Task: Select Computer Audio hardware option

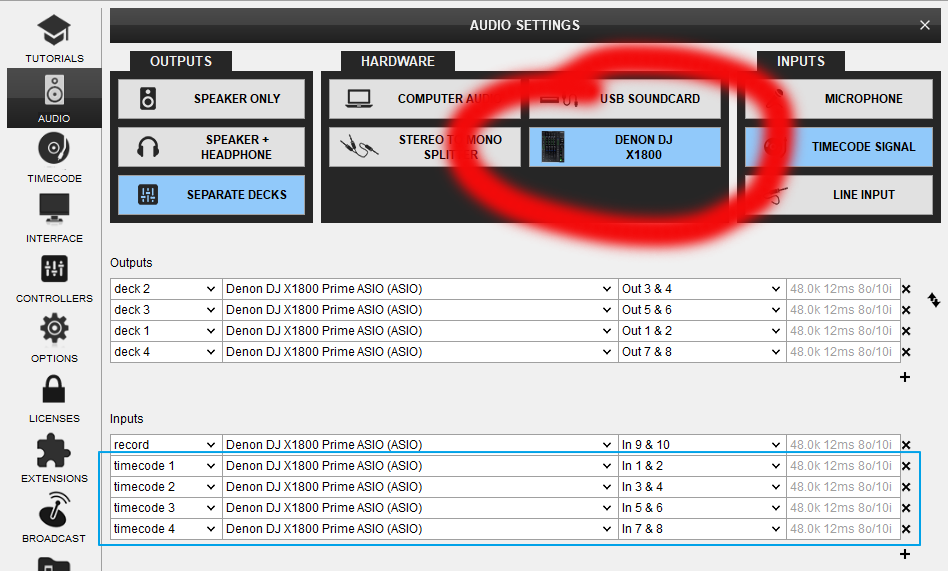Action: 424,99
